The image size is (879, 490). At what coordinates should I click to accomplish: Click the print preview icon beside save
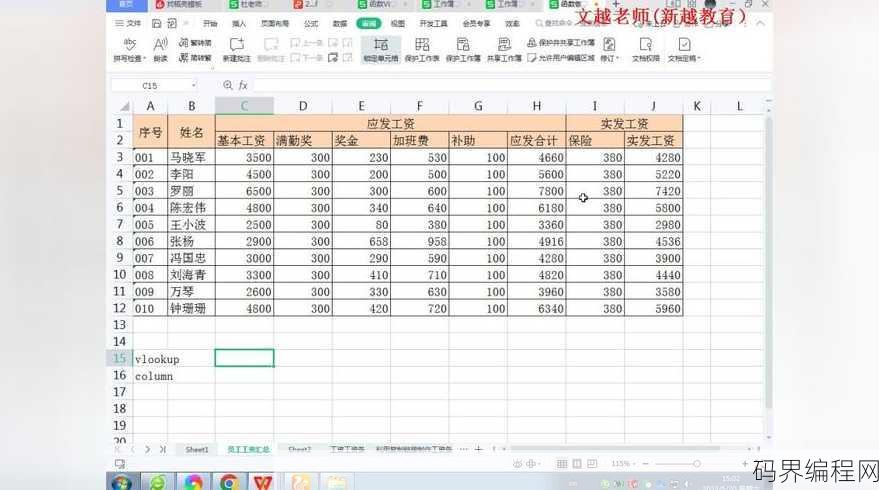(172, 24)
